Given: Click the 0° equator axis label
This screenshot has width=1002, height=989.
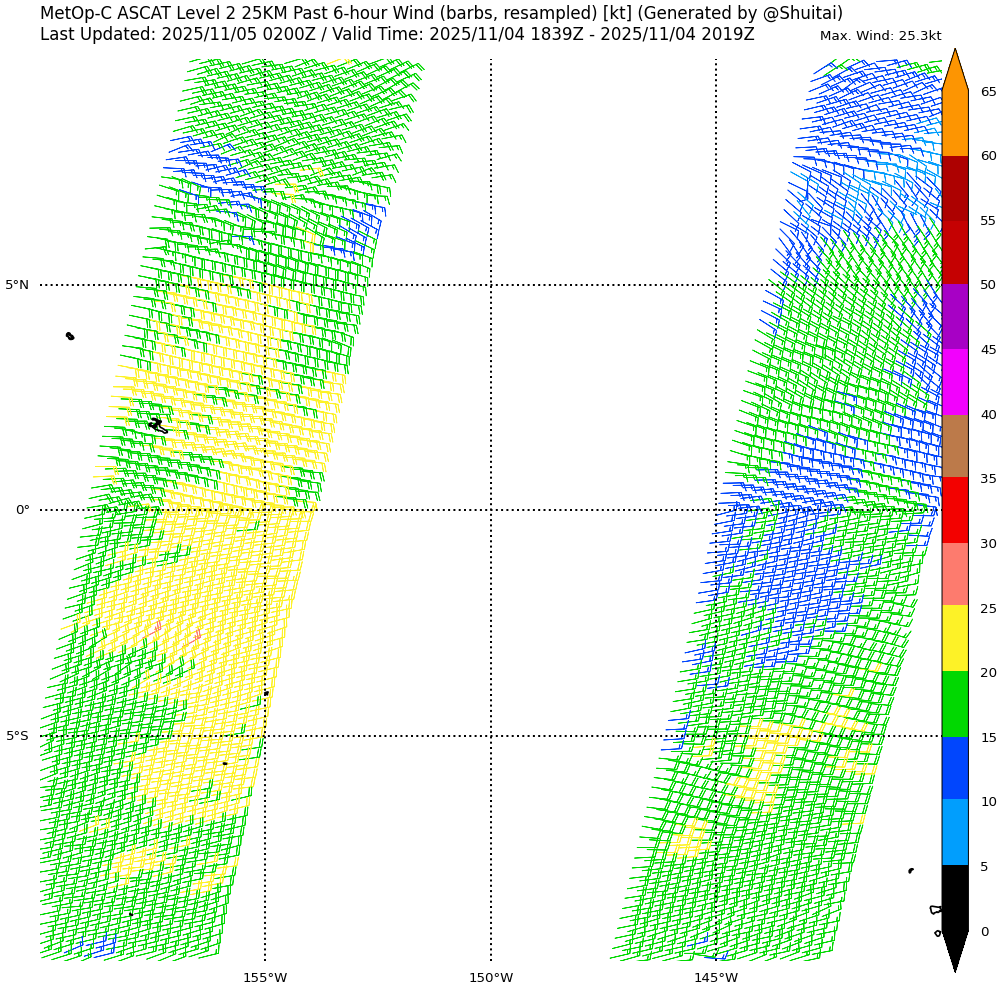Looking at the screenshot, I should (x=22, y=510).
